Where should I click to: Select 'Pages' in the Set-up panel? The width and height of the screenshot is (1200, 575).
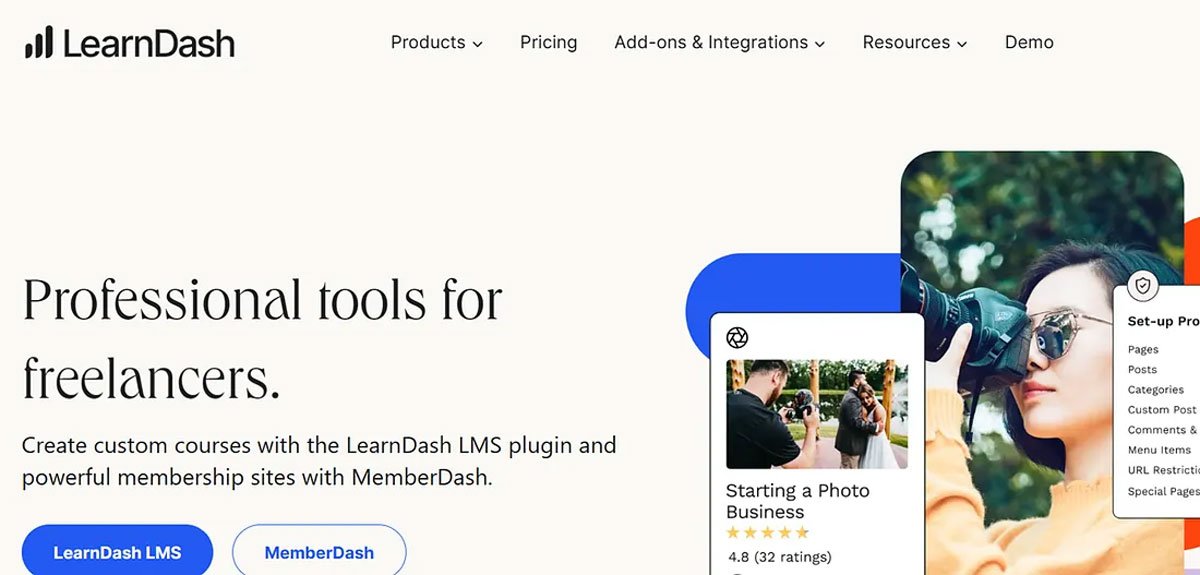coord(1143,350)
